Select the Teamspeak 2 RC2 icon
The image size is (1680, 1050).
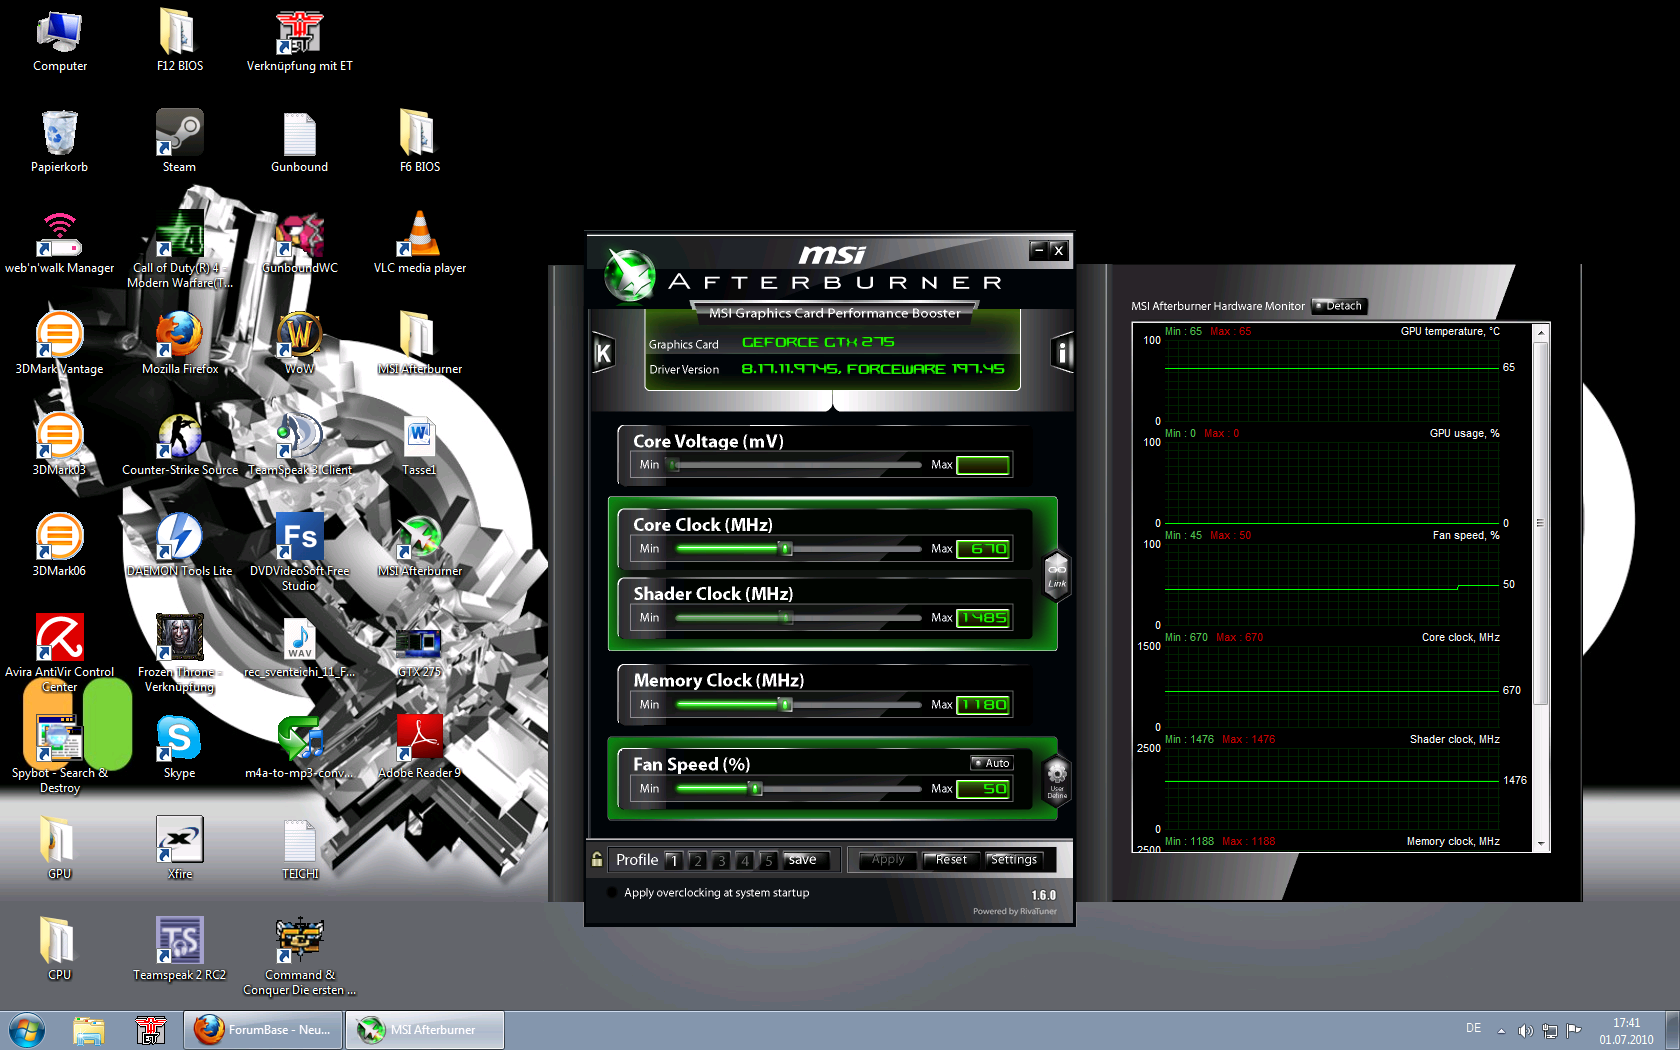tap(180, 950)
